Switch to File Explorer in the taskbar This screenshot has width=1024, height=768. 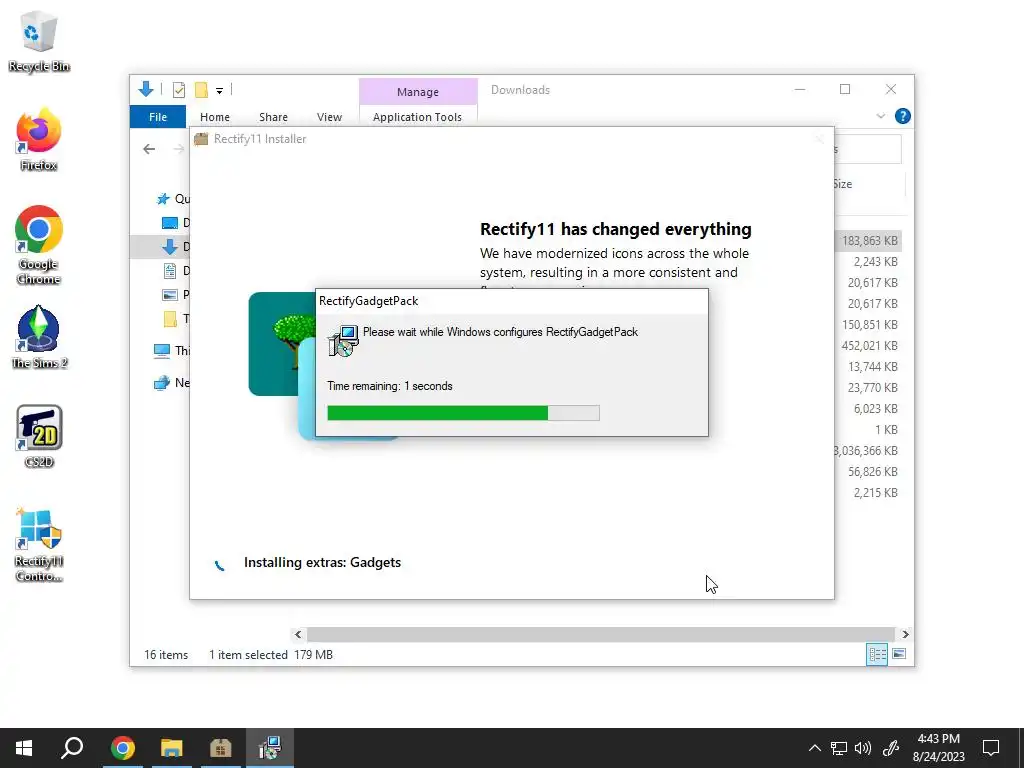pyautogui.click(x=171, y=748)
